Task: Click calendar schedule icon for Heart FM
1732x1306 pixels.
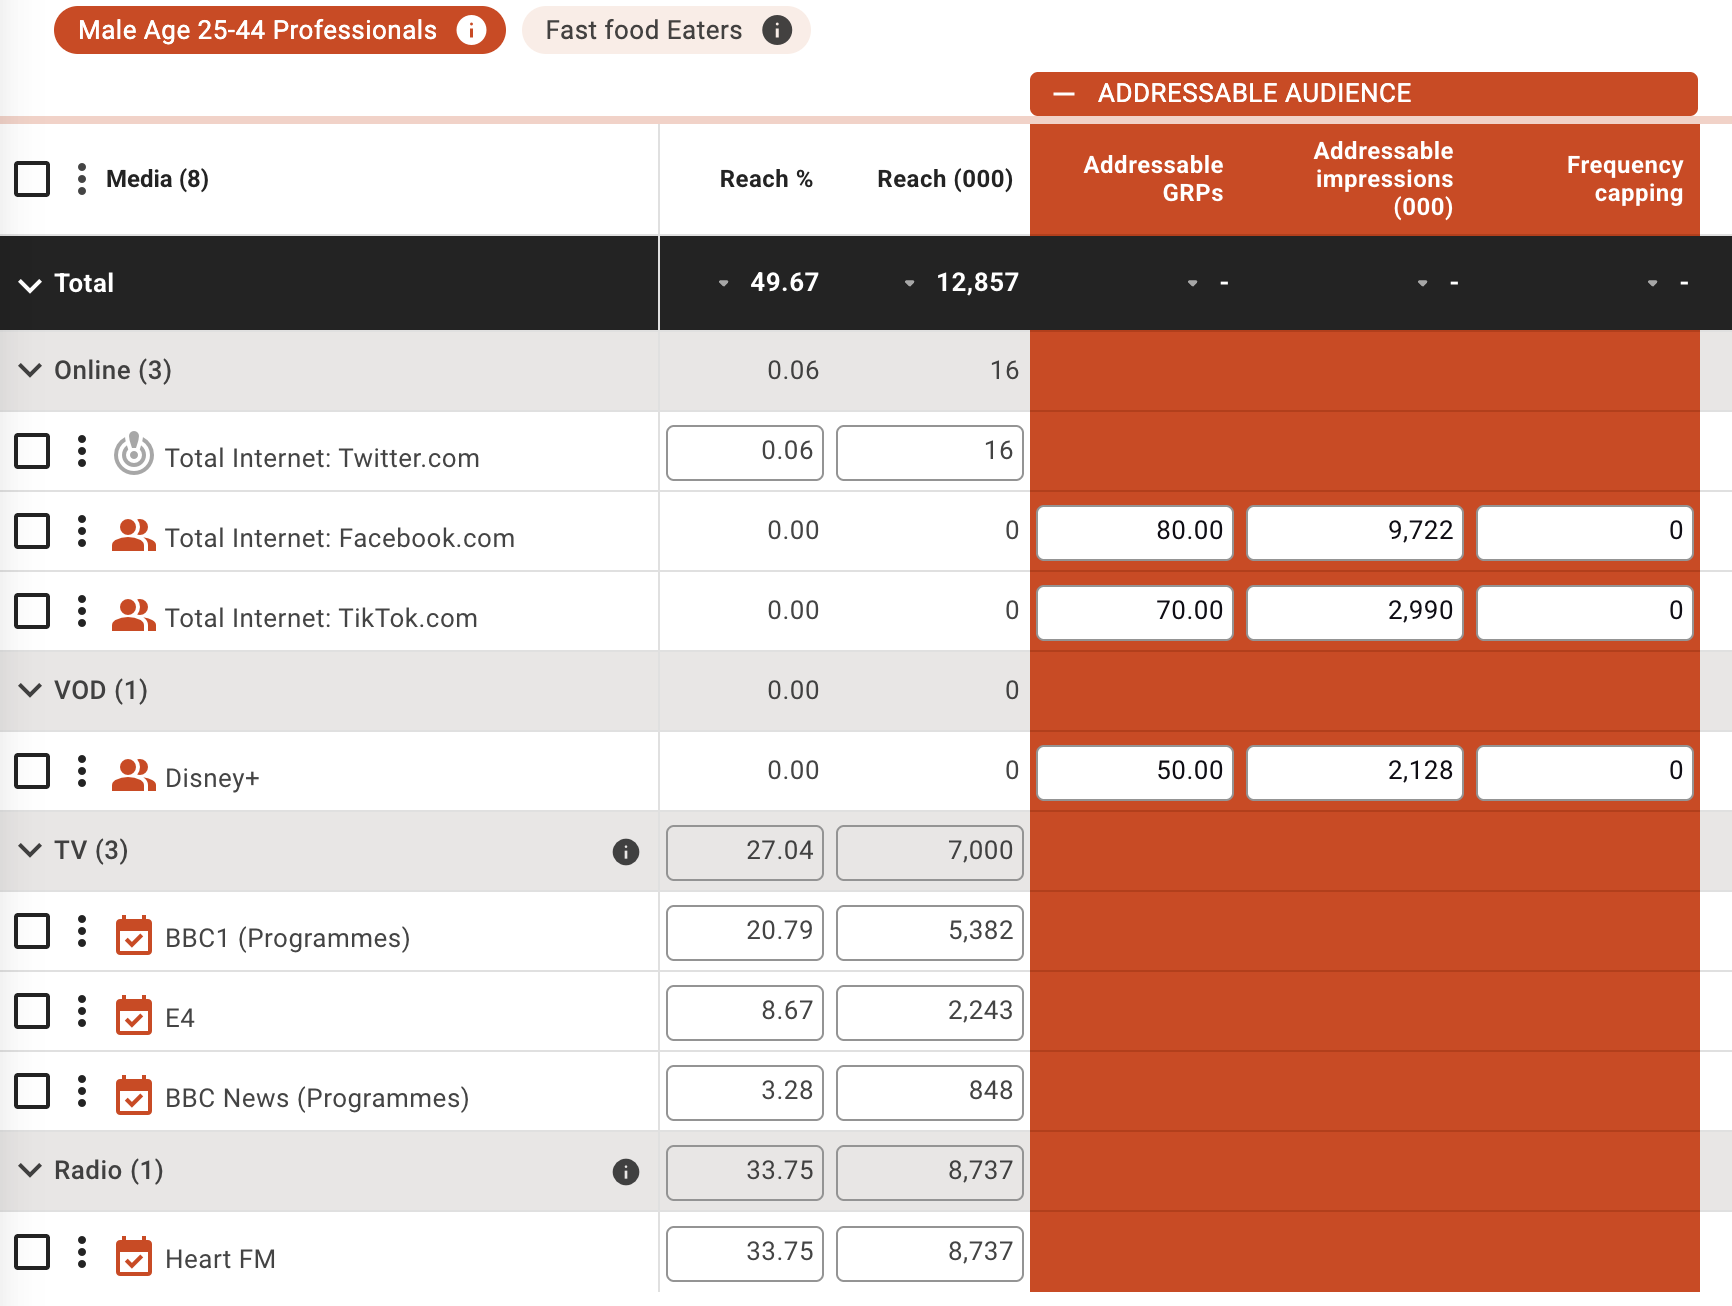Action: [x=134, y=1256]
